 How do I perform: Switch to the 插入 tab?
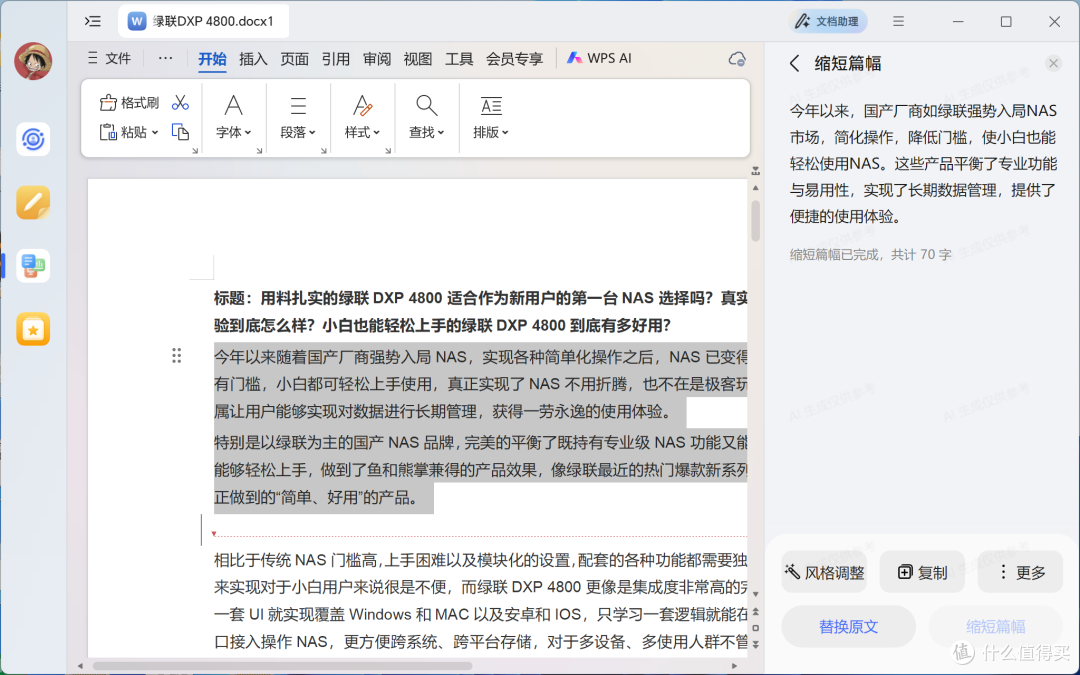tap(253, 59)
